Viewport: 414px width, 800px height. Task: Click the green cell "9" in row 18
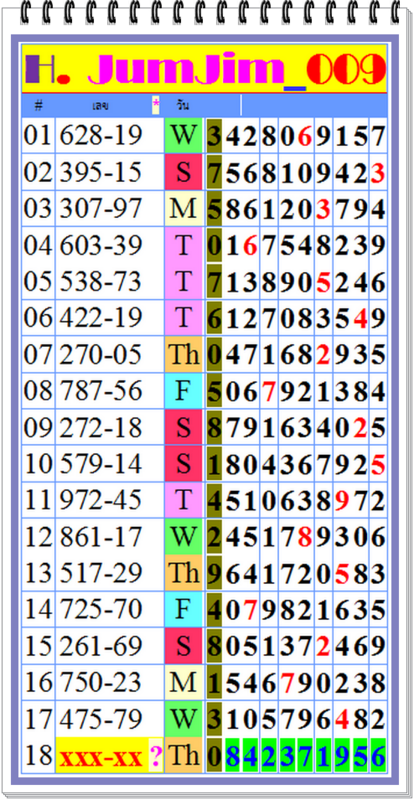coord(342,755)
